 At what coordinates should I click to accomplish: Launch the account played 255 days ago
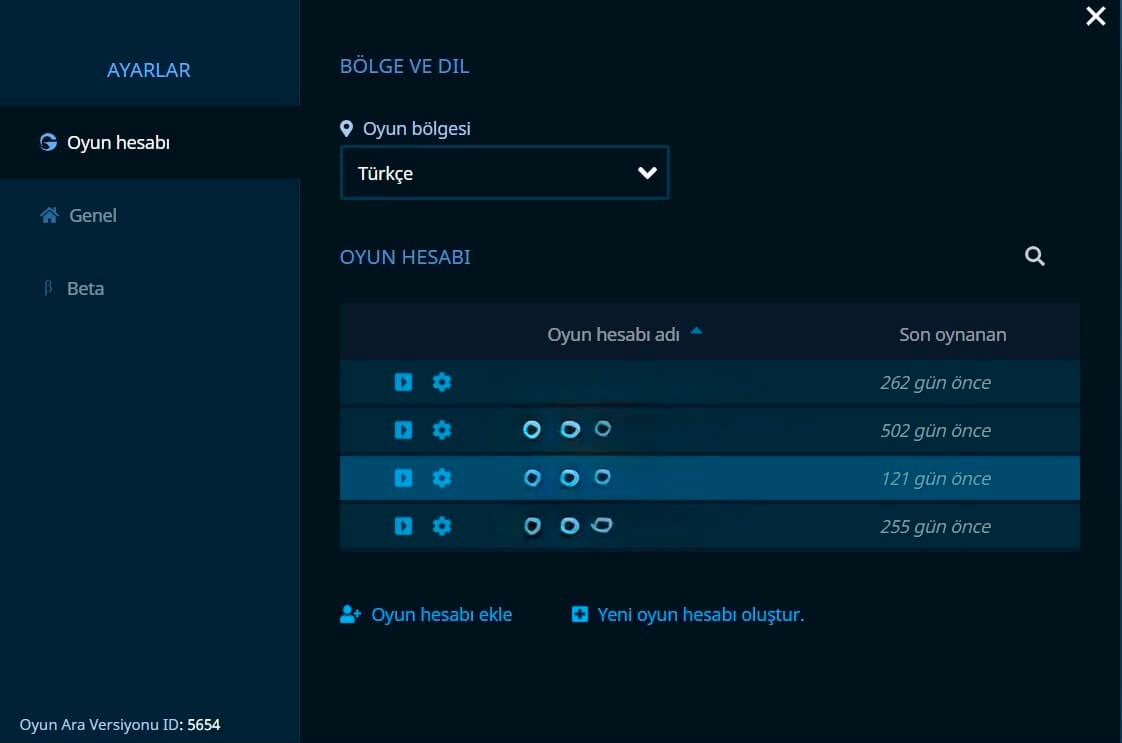pyautogui.click(x=404, y=526)
